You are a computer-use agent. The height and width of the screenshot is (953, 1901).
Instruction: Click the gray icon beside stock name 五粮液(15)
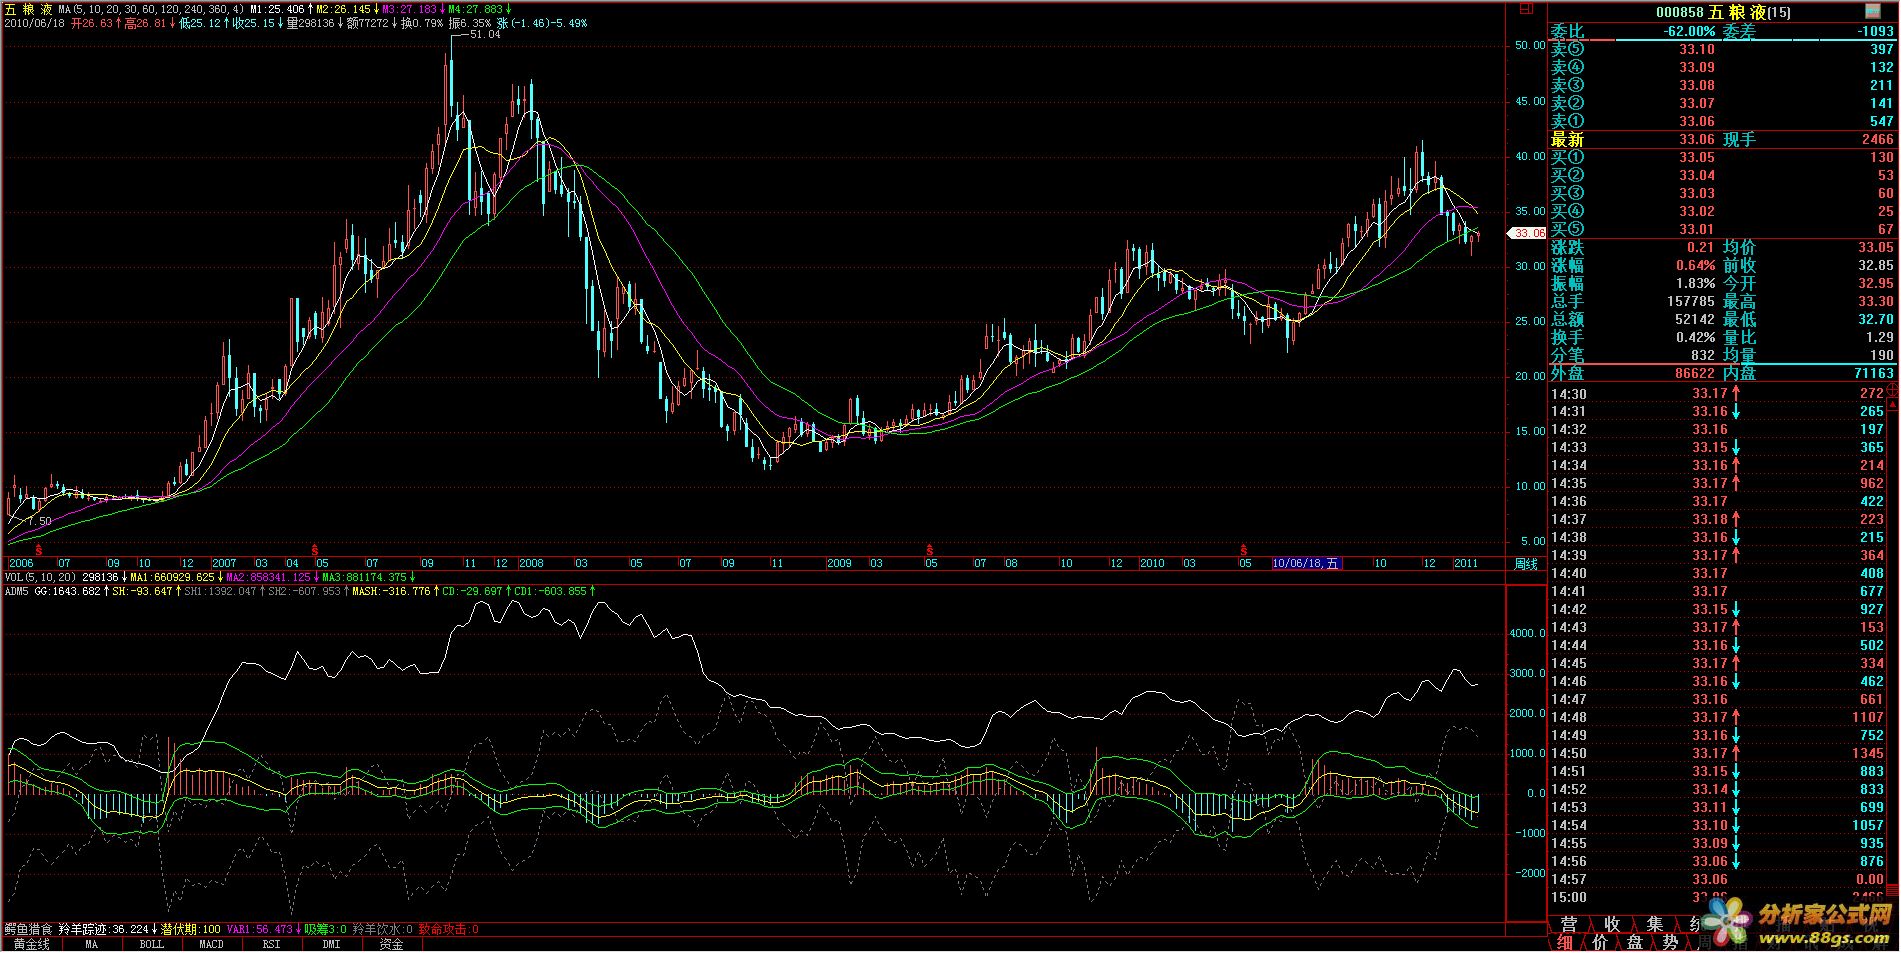pos(1873,12)
